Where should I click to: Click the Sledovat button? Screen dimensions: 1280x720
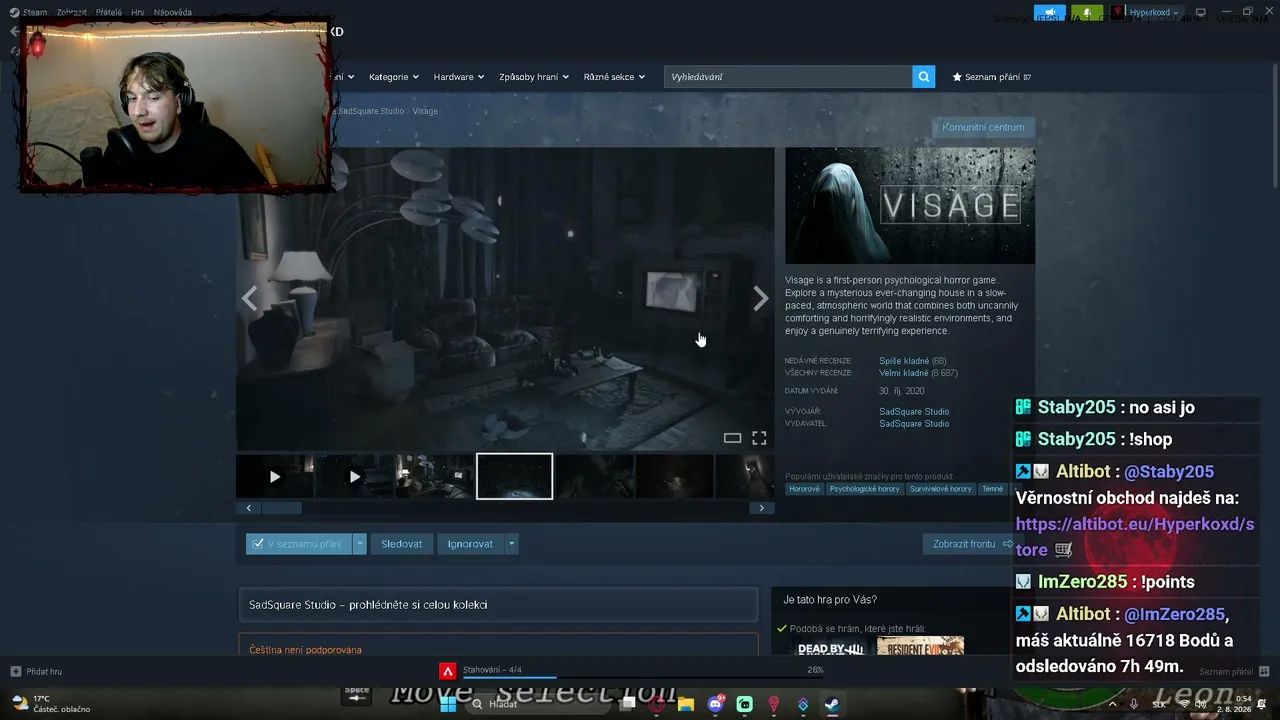click(401, 544)
